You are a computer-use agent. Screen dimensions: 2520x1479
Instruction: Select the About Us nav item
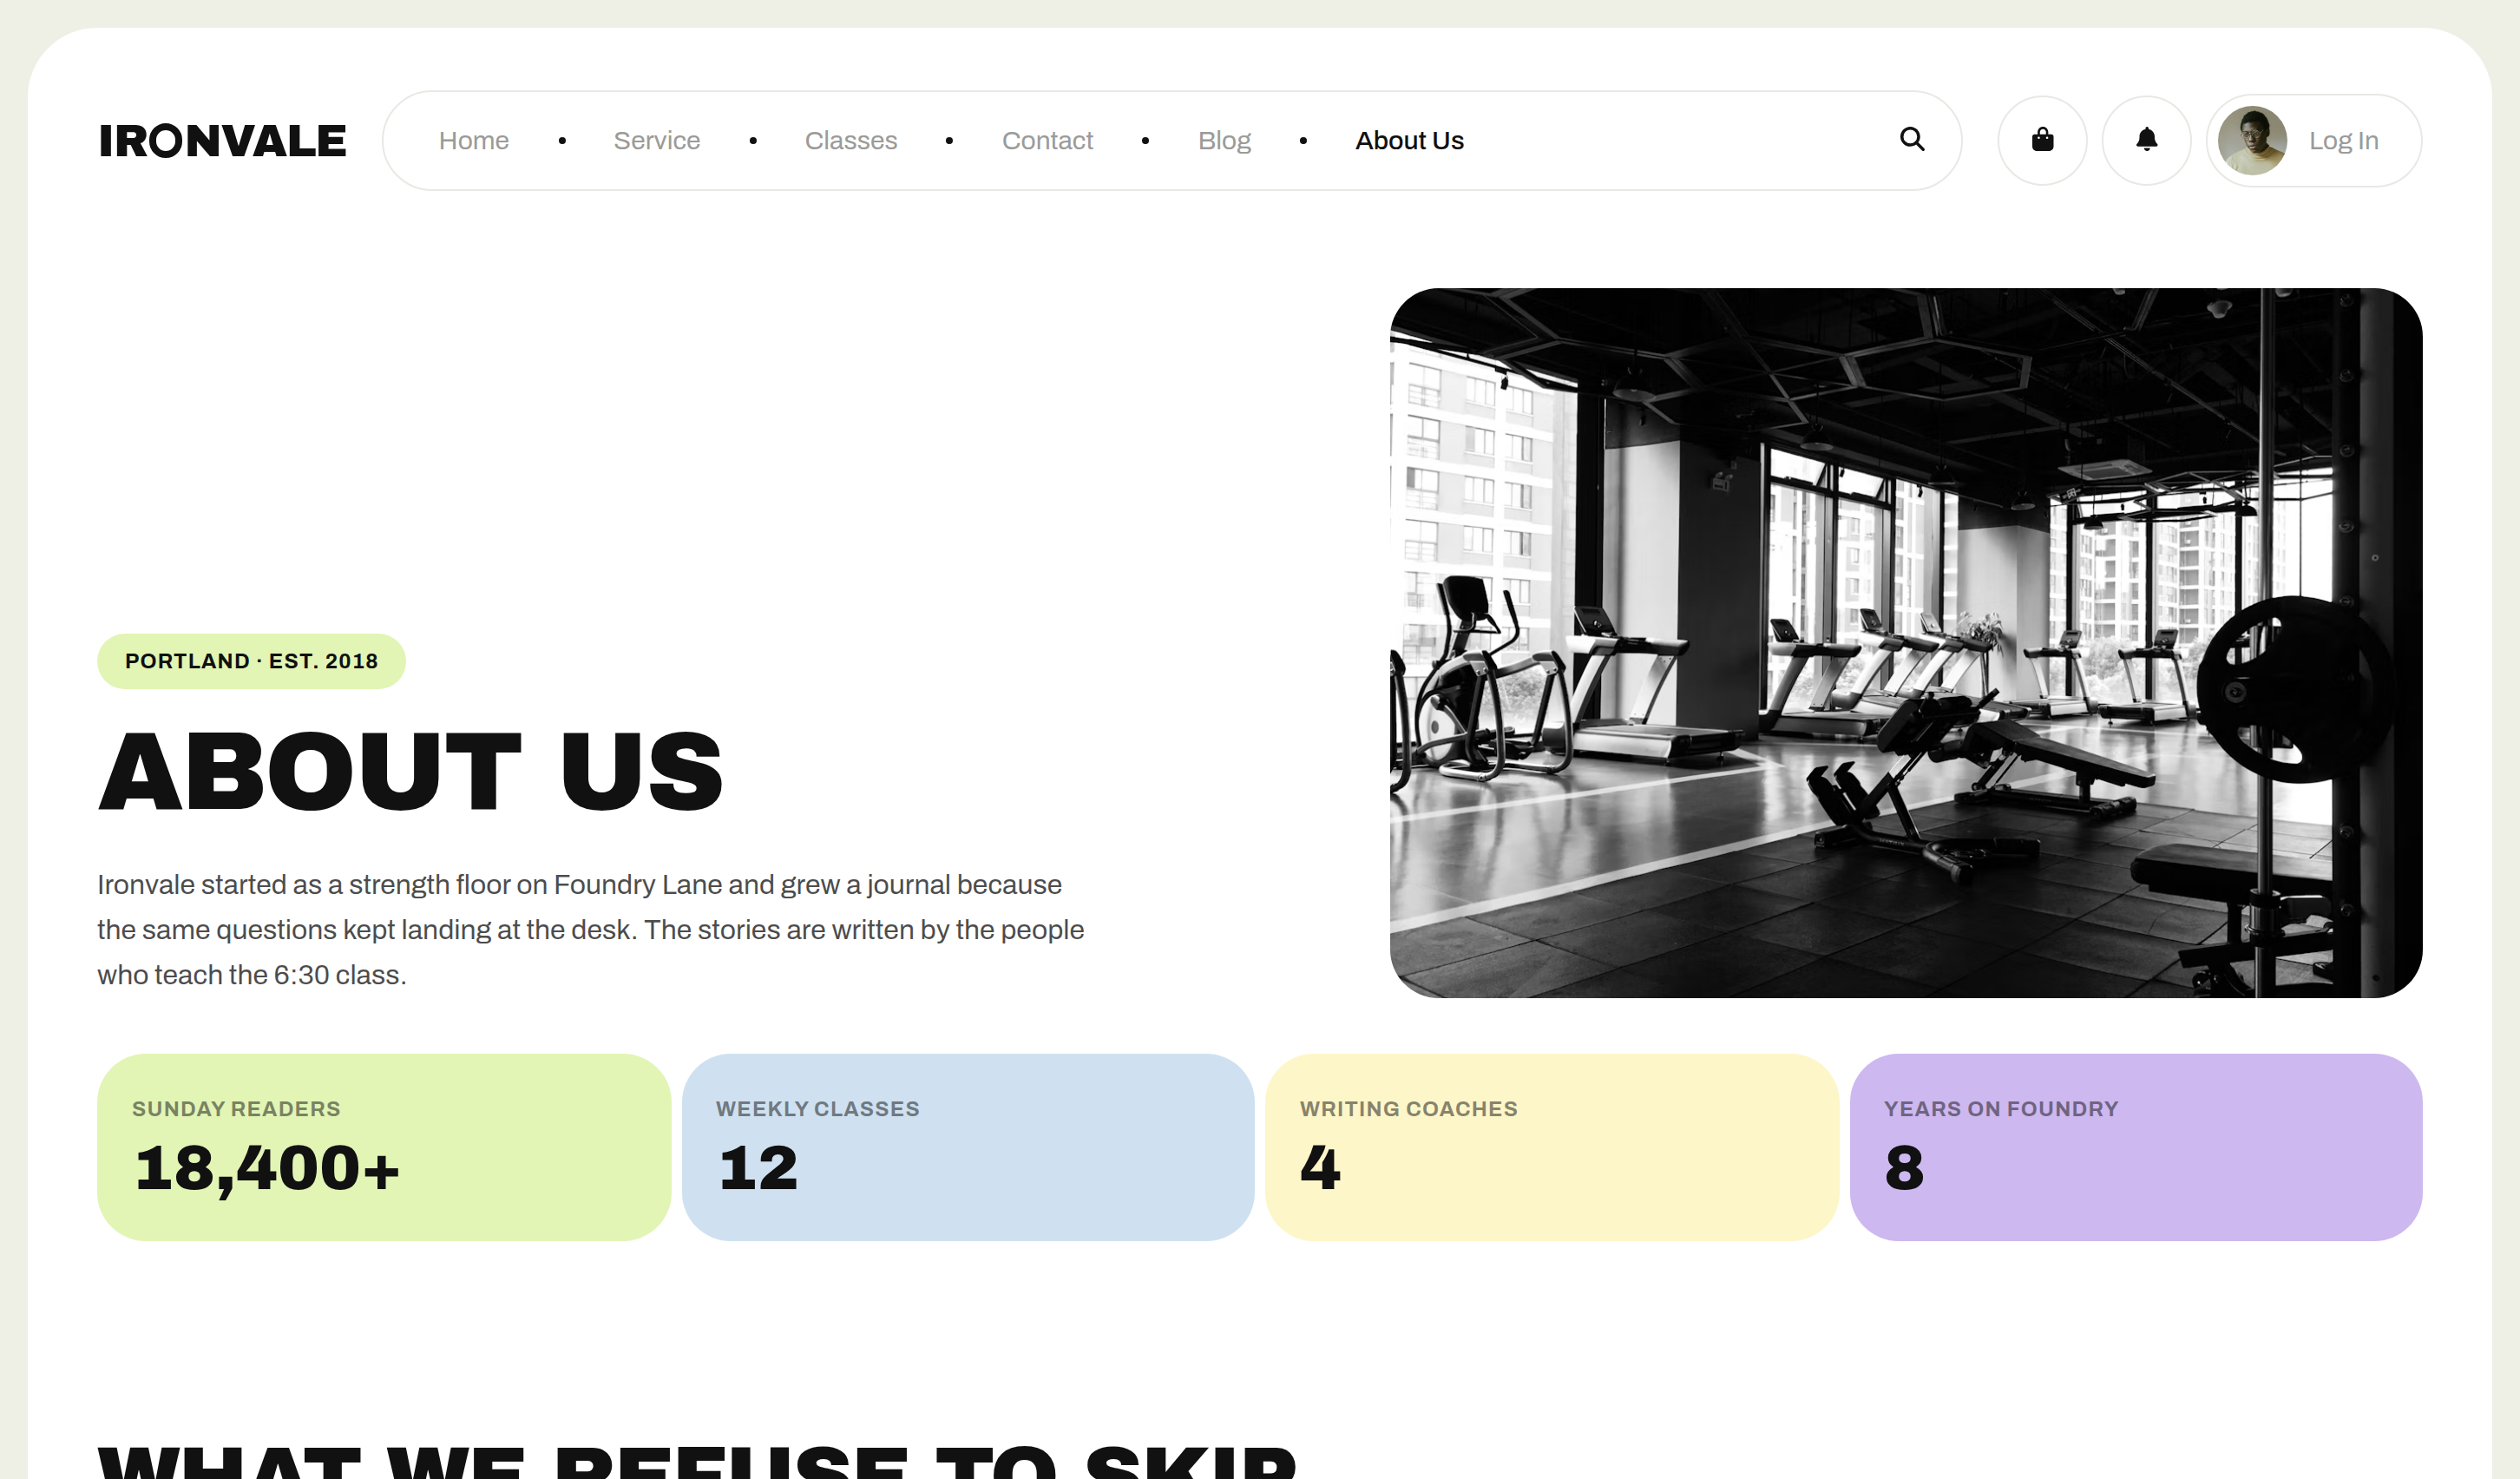click(1409, 141)
